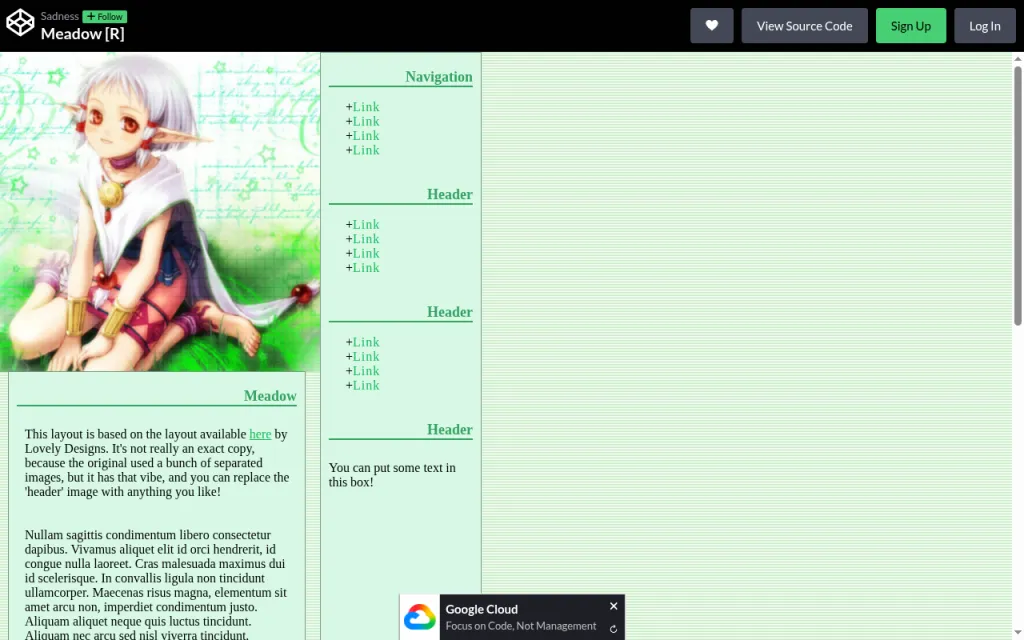Open the Sadness author profile link
The height and width of the screenshot is (640, 1024).
coord(59,16)
